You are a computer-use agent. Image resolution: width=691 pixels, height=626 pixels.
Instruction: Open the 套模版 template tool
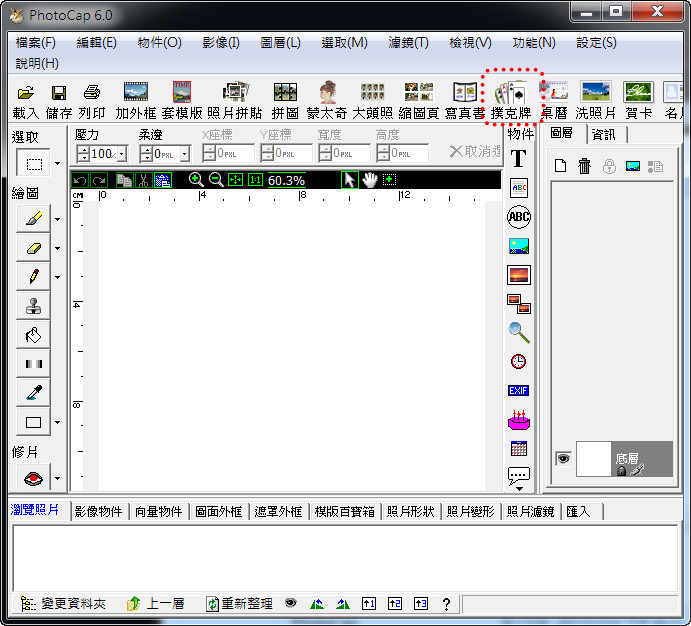pos(182,100)
